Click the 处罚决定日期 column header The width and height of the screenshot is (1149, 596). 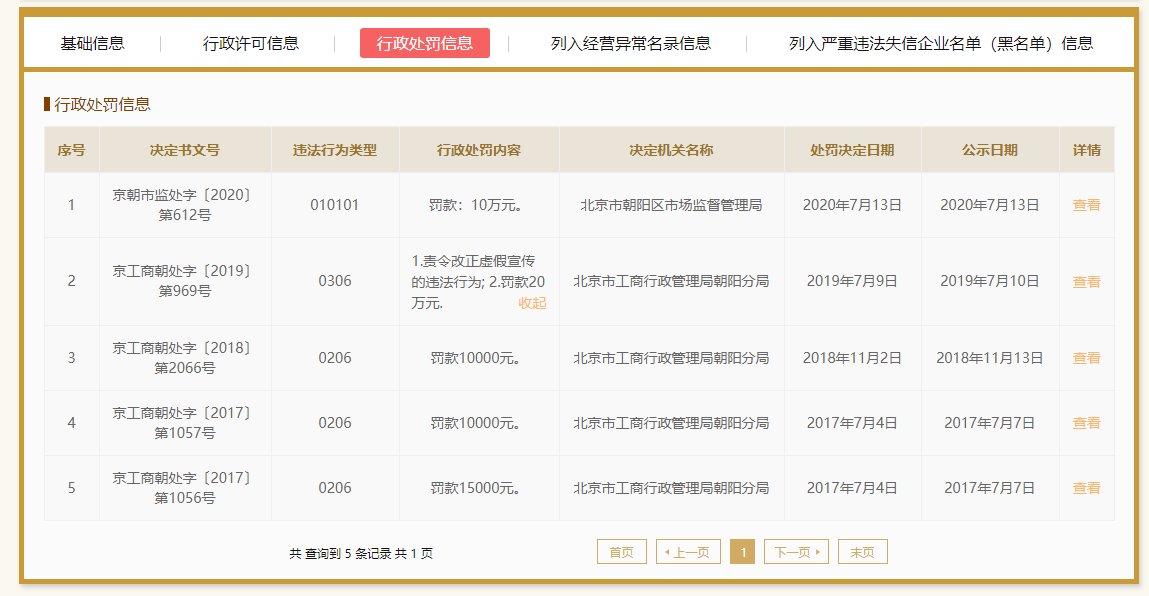[x=852, y=150]
